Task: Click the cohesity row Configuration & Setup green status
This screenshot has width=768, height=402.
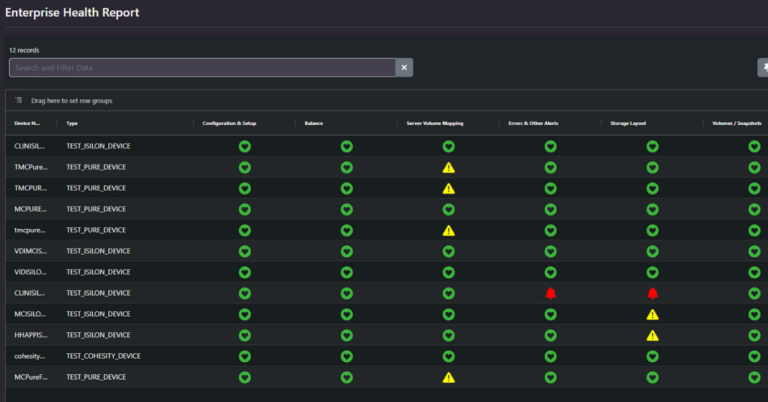Action: coord(245,356)
